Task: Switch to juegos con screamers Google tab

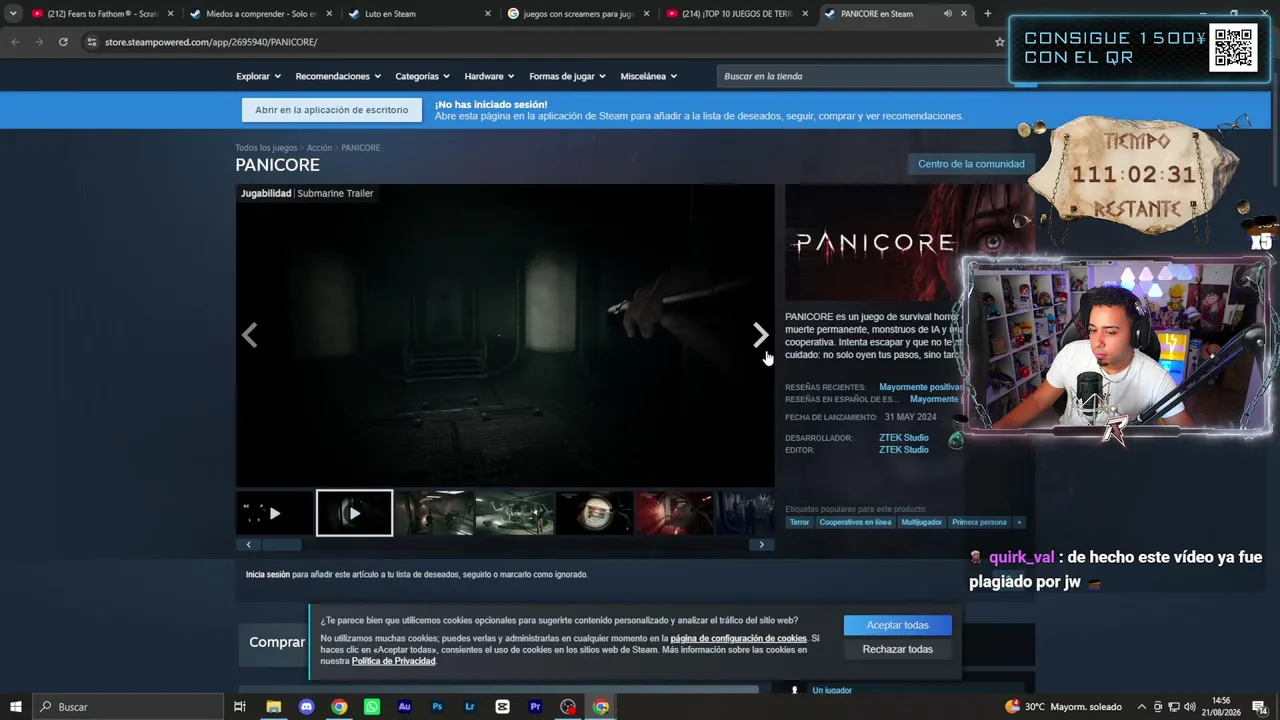Action: pos(579,14)
